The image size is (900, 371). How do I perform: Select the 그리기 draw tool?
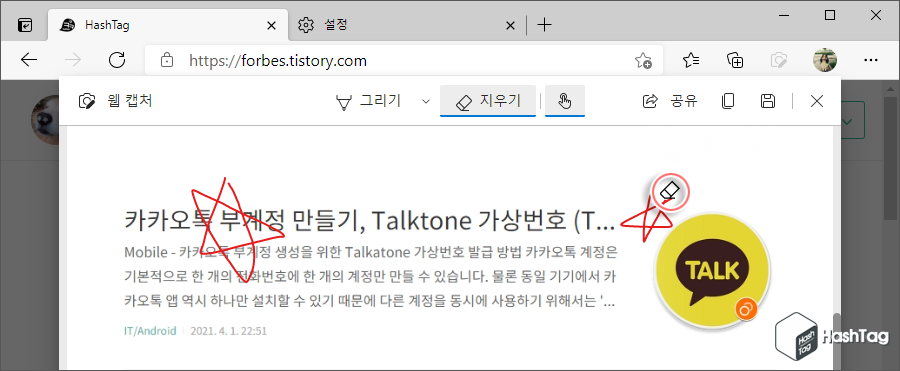click(x=368, y=102)
